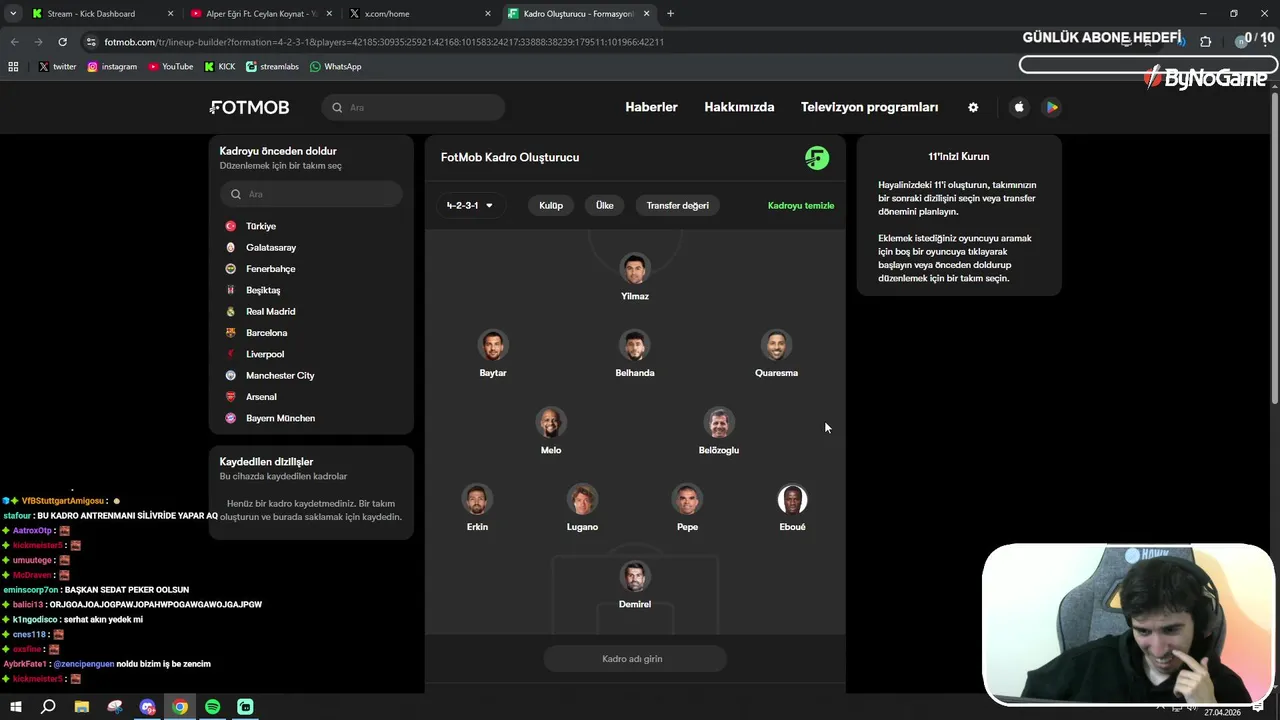Open Windows search from taskbar
Viewport: 1280px width, 720px height.
(x=48, y=707)
